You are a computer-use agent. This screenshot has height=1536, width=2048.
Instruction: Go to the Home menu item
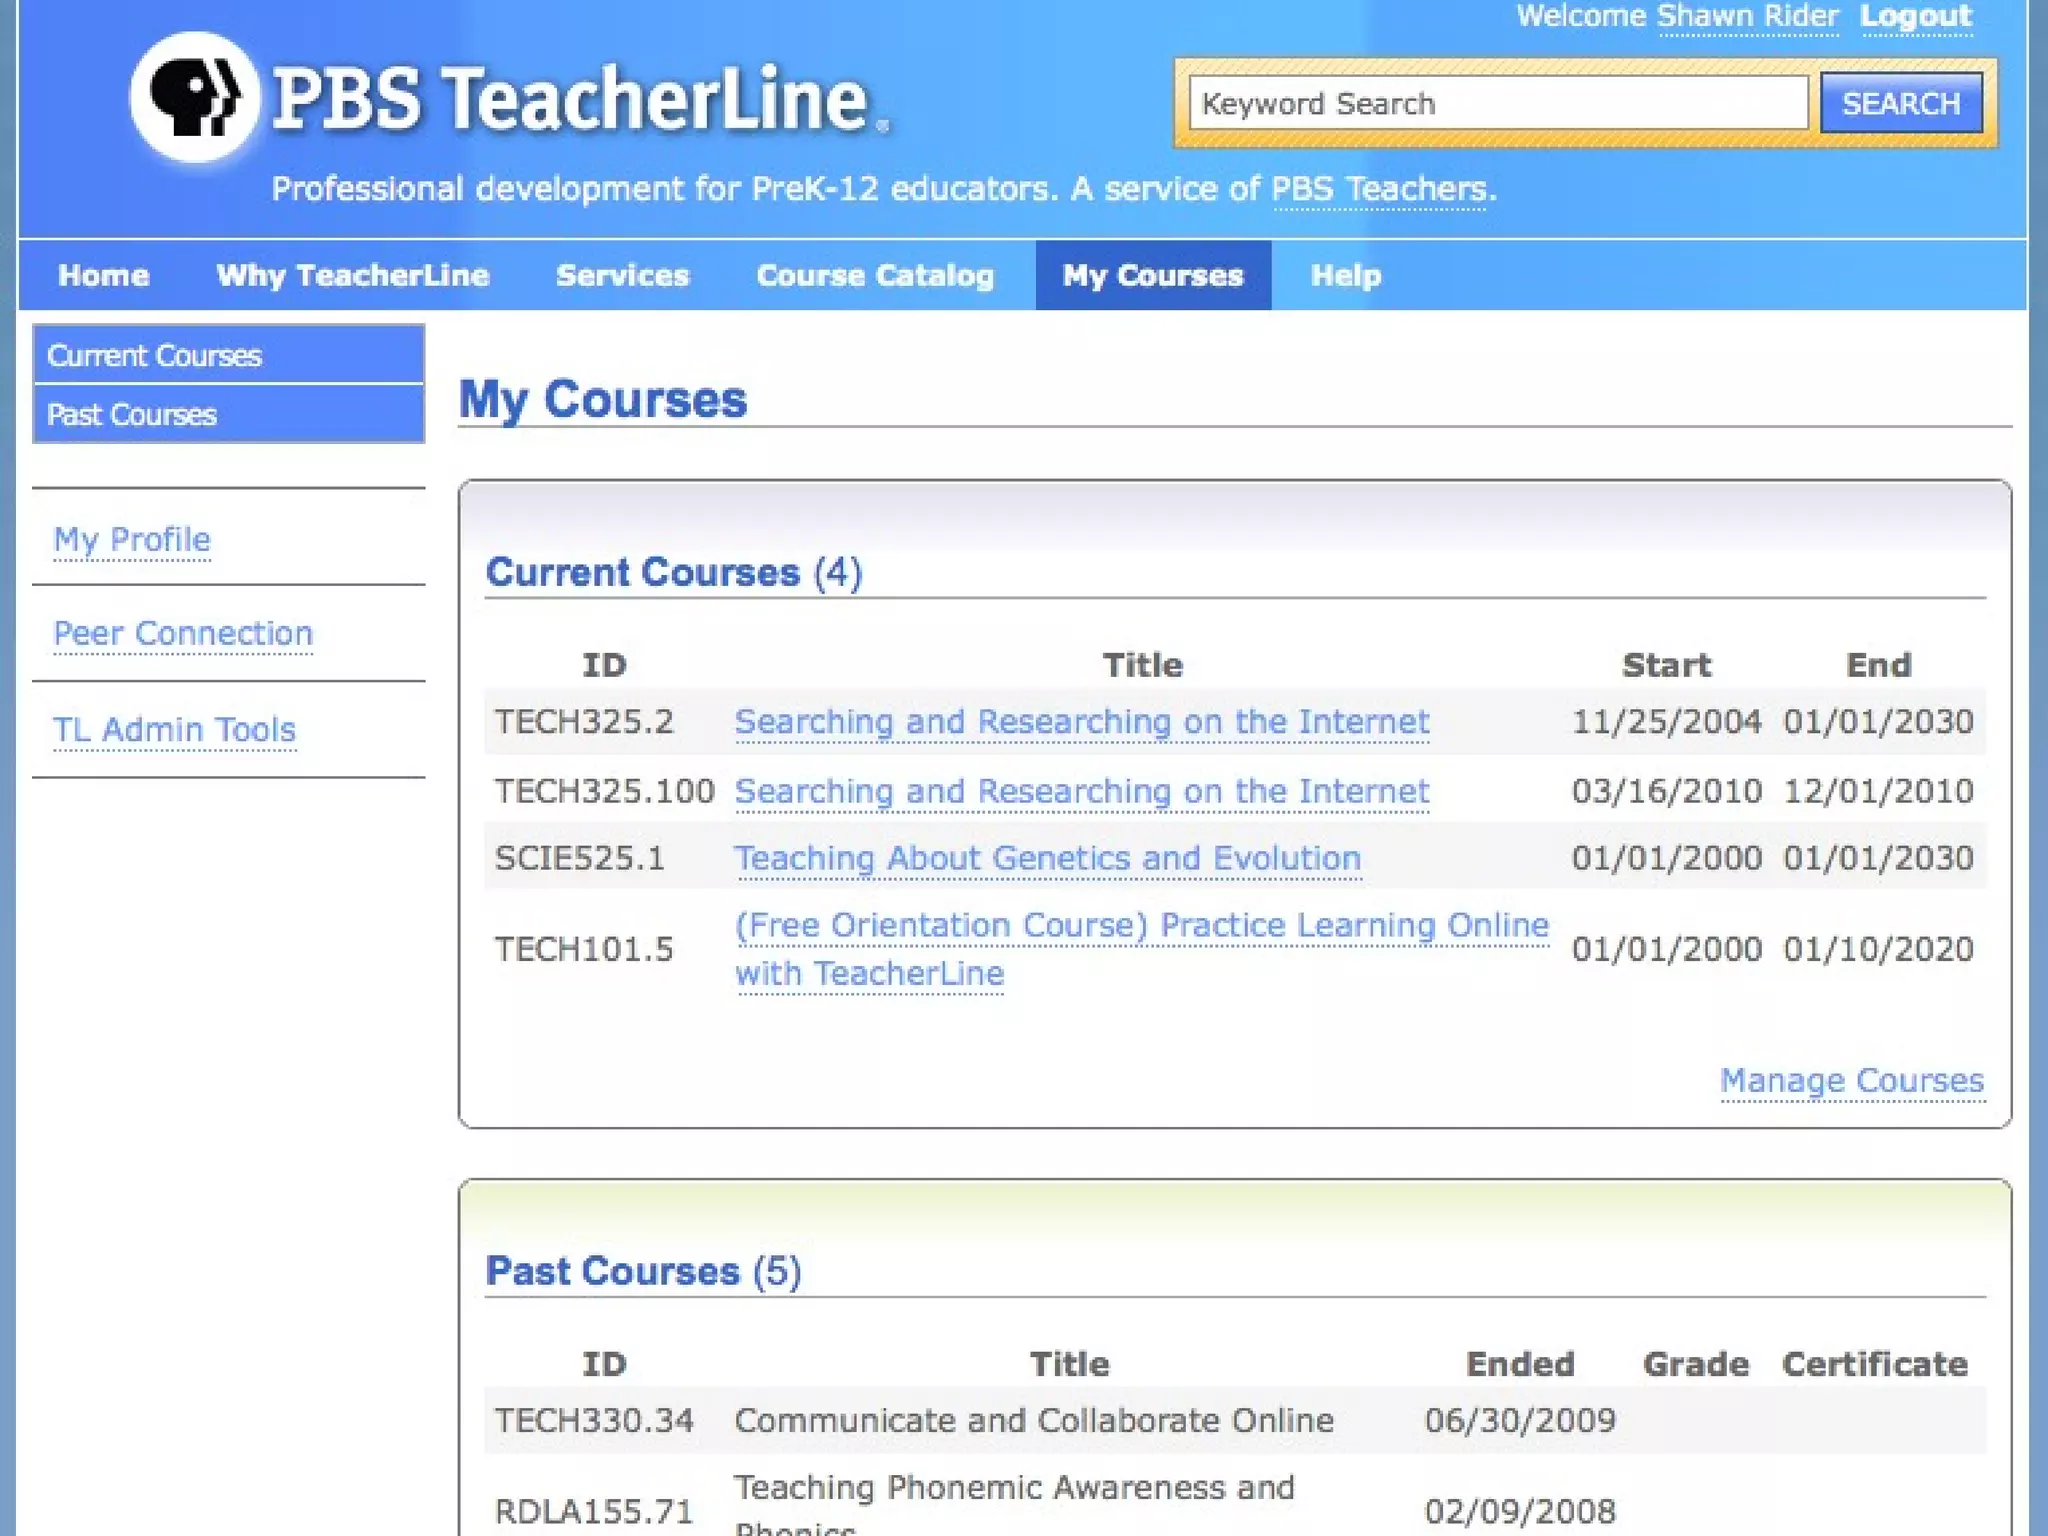pos(104,276)
